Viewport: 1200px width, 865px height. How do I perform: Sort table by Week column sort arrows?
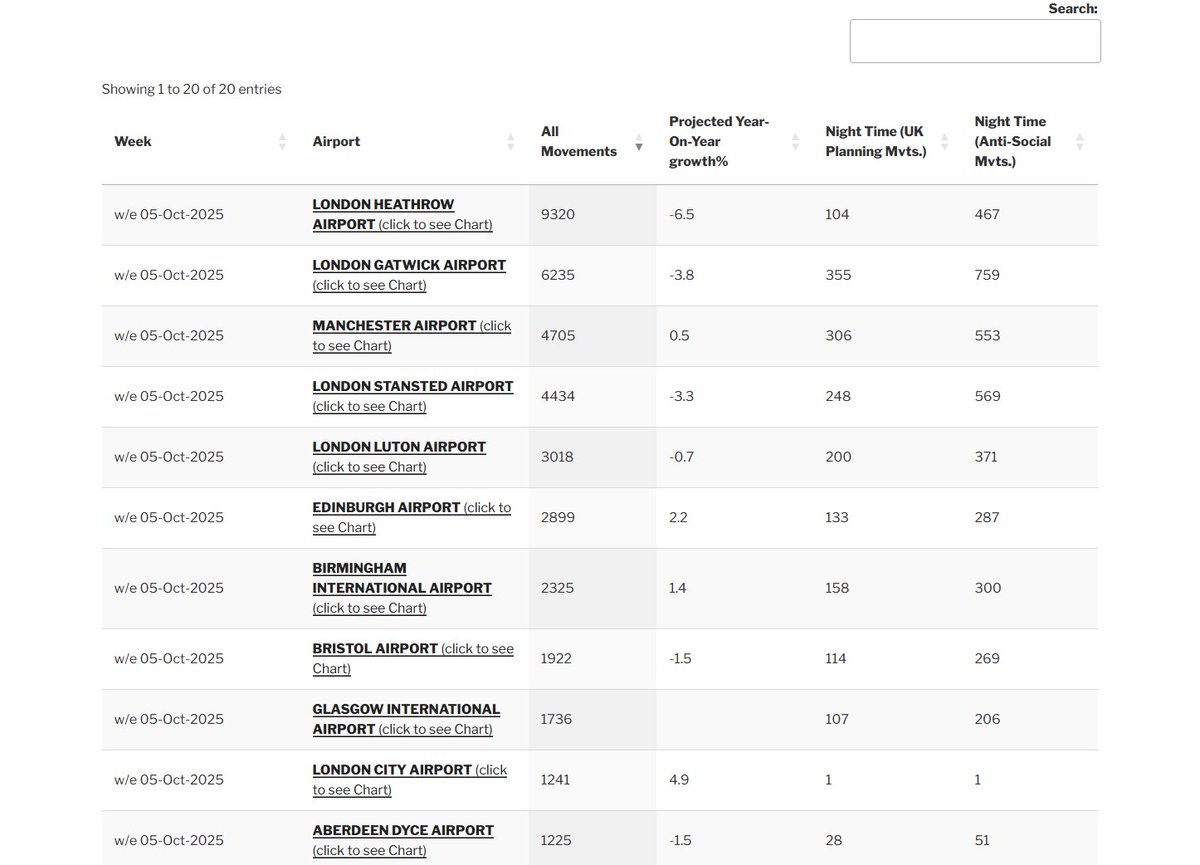coord(282,142)
